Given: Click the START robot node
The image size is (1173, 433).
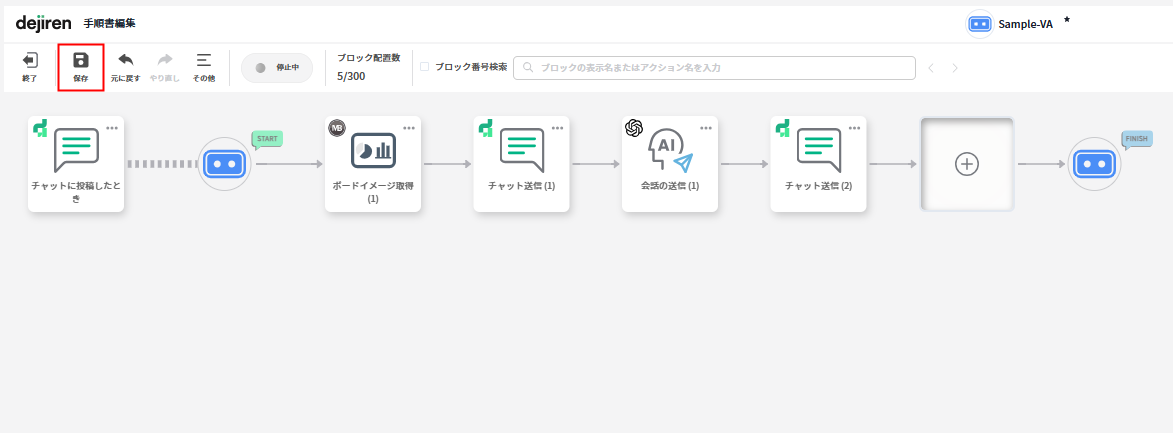Looking at the screenshot, I should (223, 163).
